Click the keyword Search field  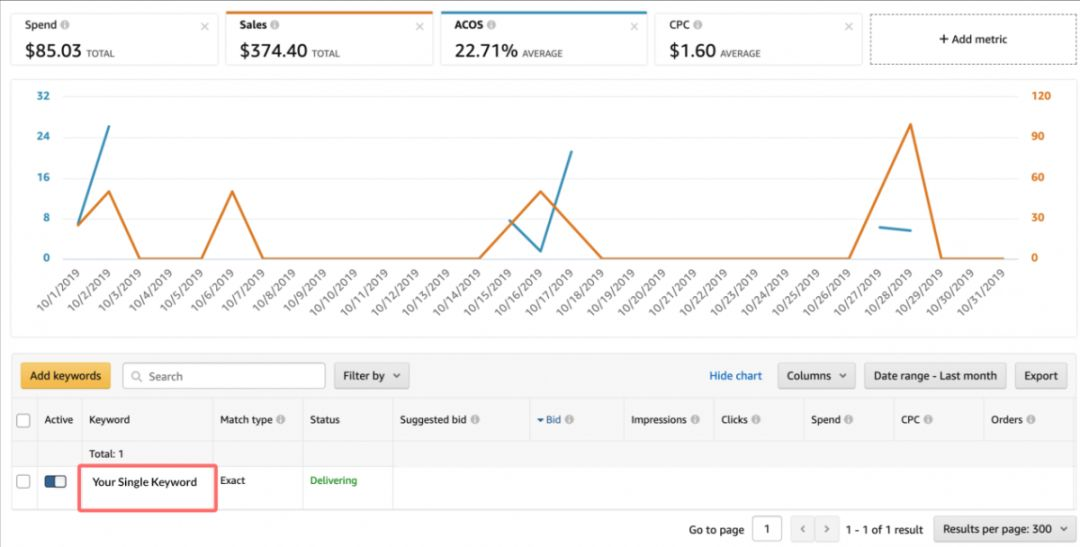pyautogui.click(x=224, y=376)
